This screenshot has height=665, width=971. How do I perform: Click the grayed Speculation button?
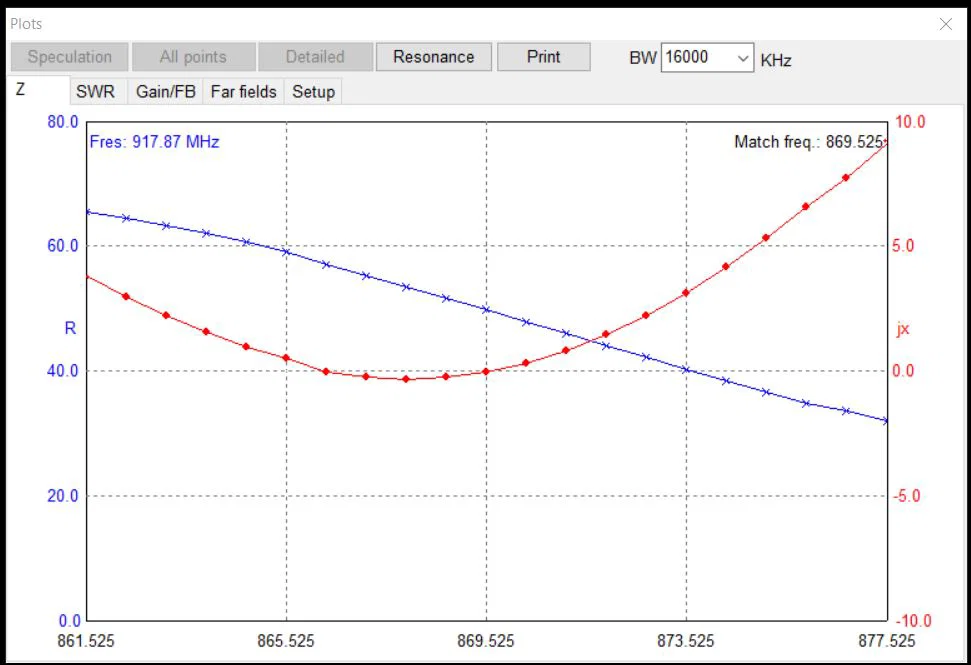pyautogui.click(x=69, y=57)
